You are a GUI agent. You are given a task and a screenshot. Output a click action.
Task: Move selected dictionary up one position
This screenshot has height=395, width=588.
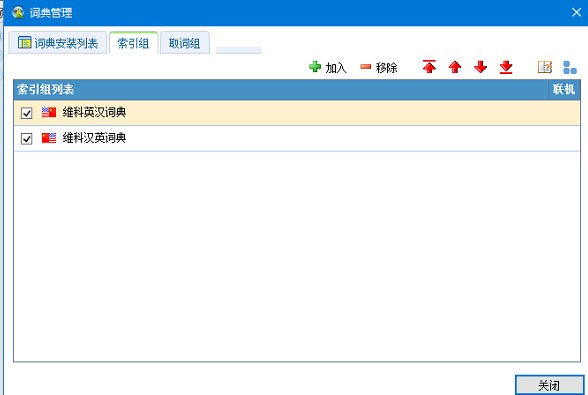pos(455,67)
